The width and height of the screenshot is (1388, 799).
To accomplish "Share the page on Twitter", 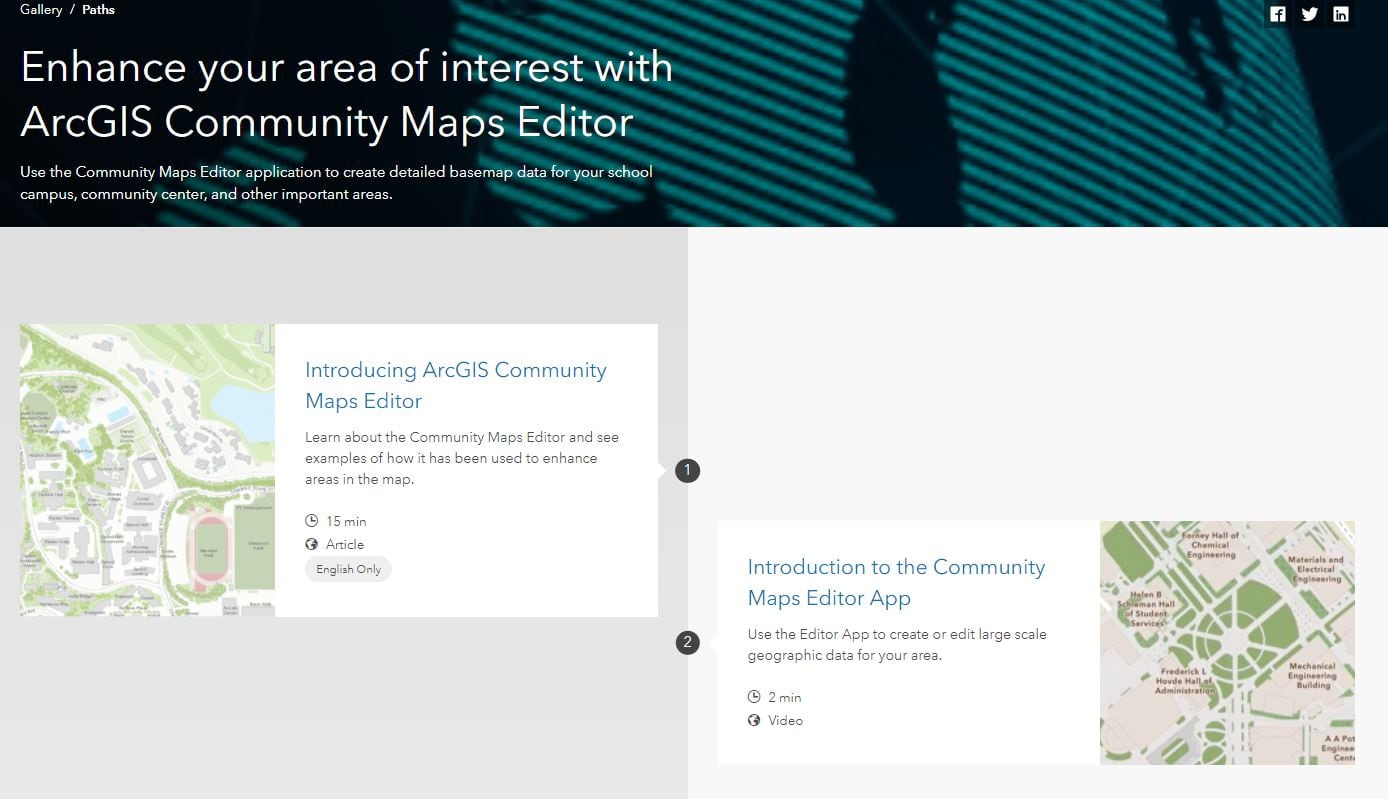I will click(1309, 14).
